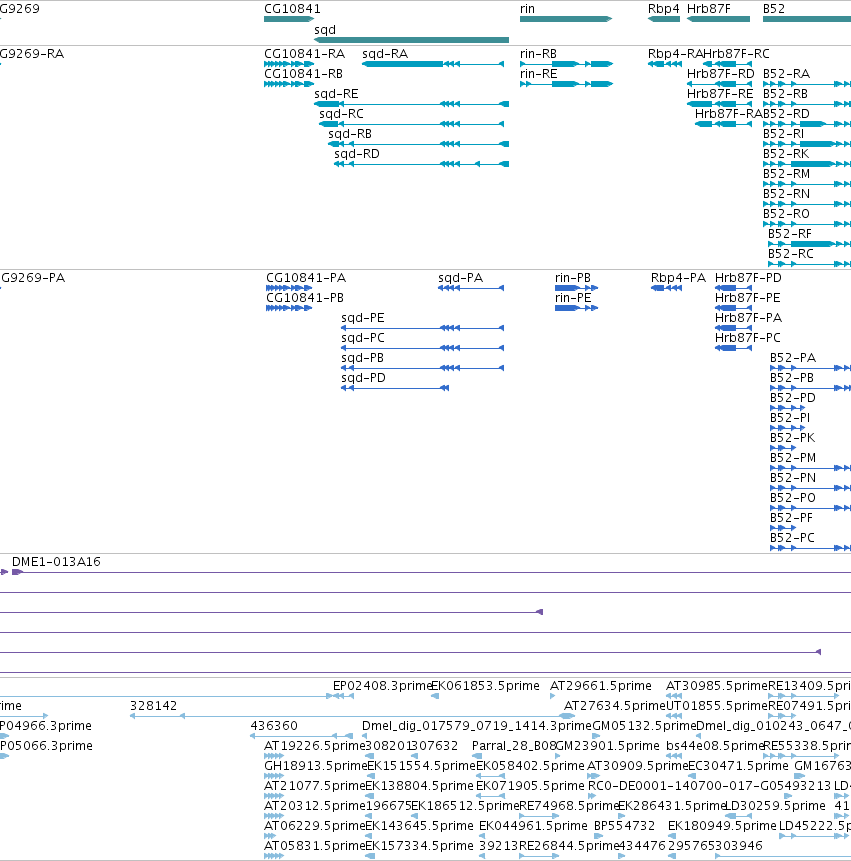Select the sqd-RD transcript label

pyautogui.click(x=357, y=154)
